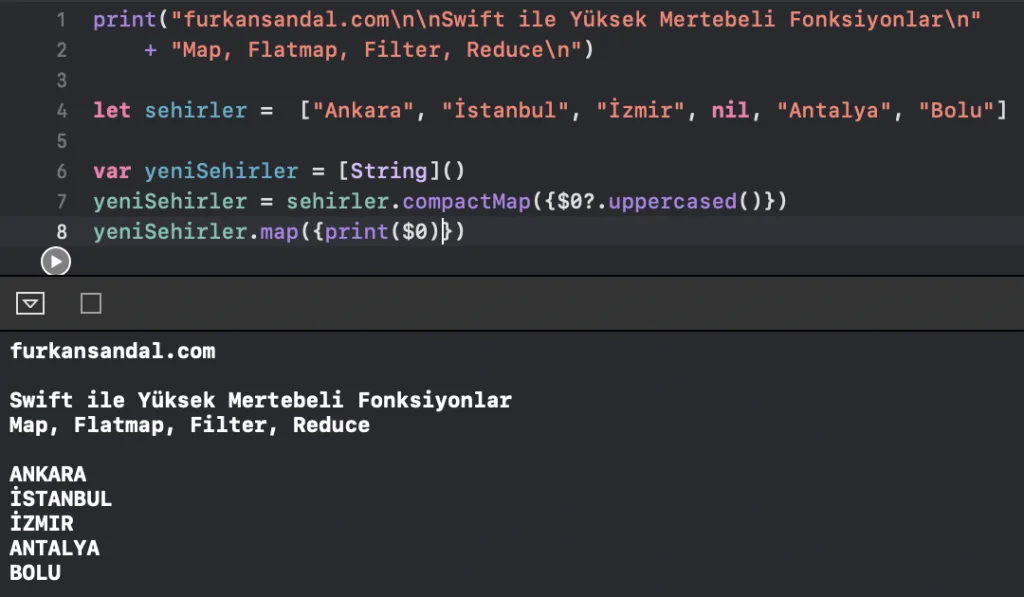Click the uppercased() method in line 7
This screenshot has width=1024, height=597.
(x=673, y=201)
